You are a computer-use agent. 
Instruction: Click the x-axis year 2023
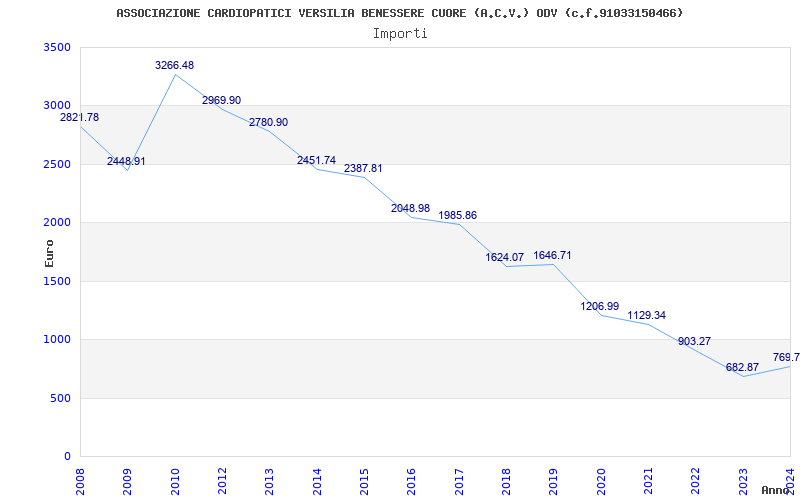pos(743,481)
